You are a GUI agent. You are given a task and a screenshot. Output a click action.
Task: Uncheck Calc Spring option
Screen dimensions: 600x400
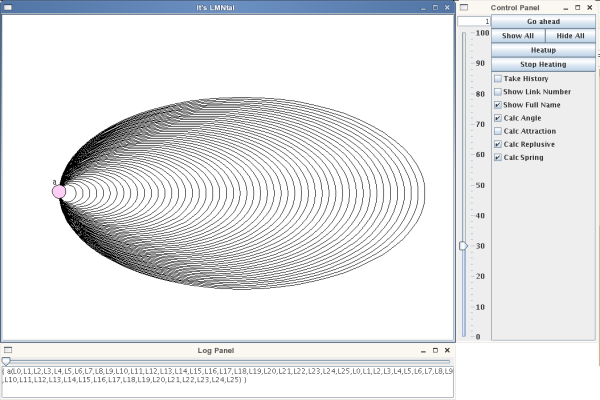pyautogui.click(x=498, y=157)
